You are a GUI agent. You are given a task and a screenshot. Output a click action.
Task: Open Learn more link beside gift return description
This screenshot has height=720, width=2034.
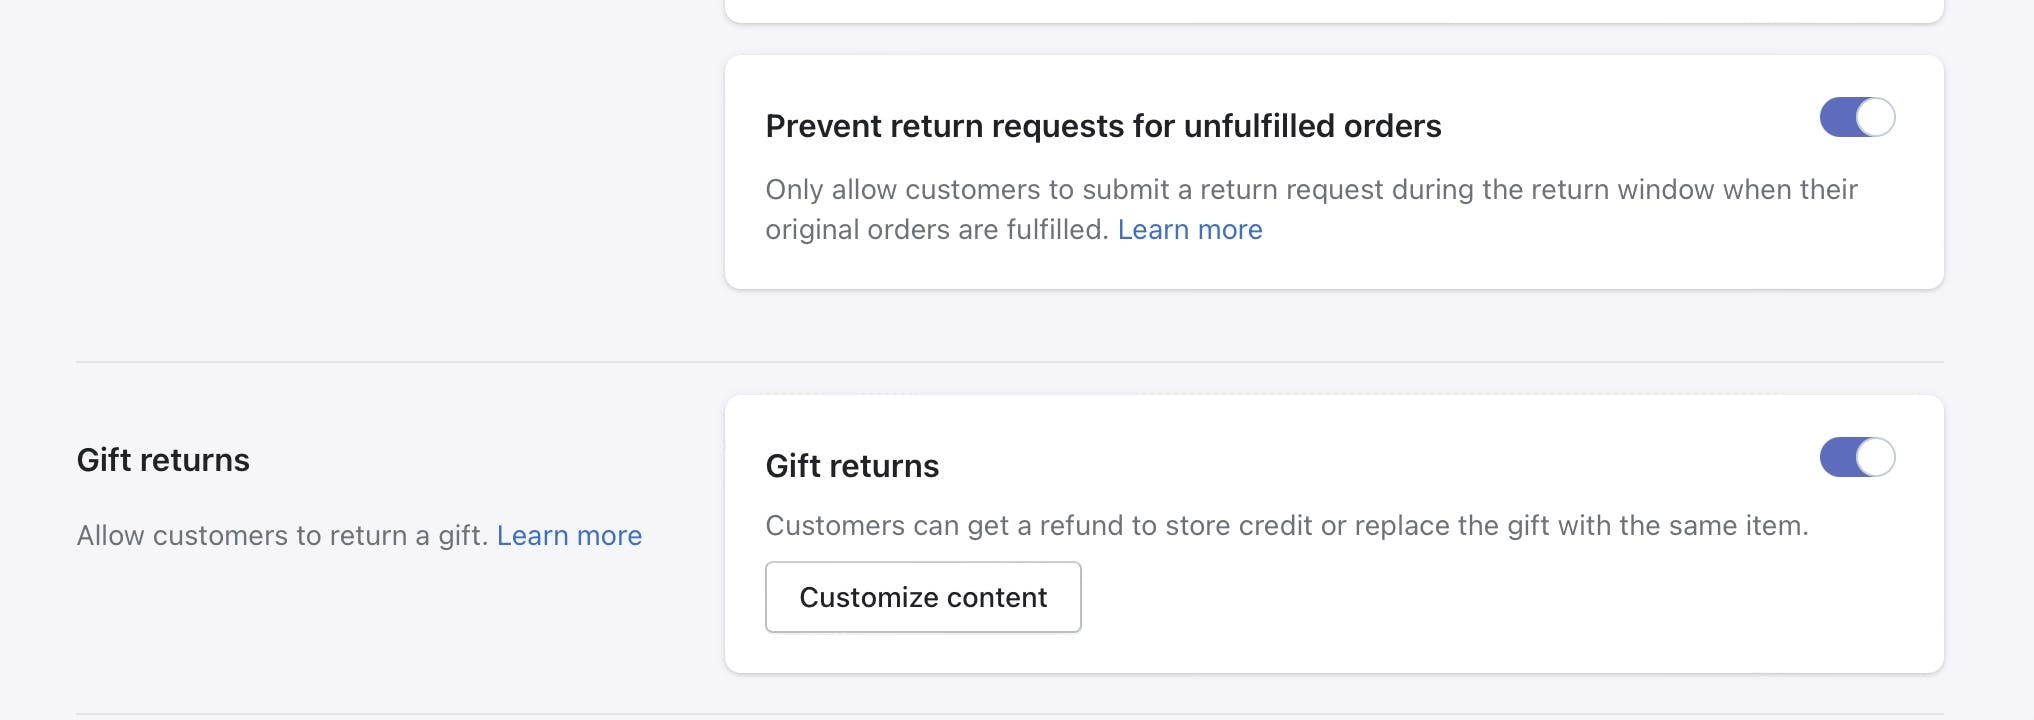569,536
